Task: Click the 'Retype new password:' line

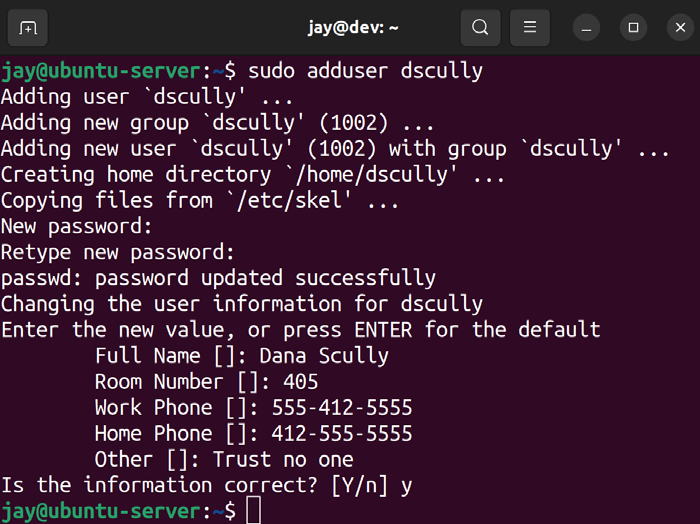Action: 118,253
